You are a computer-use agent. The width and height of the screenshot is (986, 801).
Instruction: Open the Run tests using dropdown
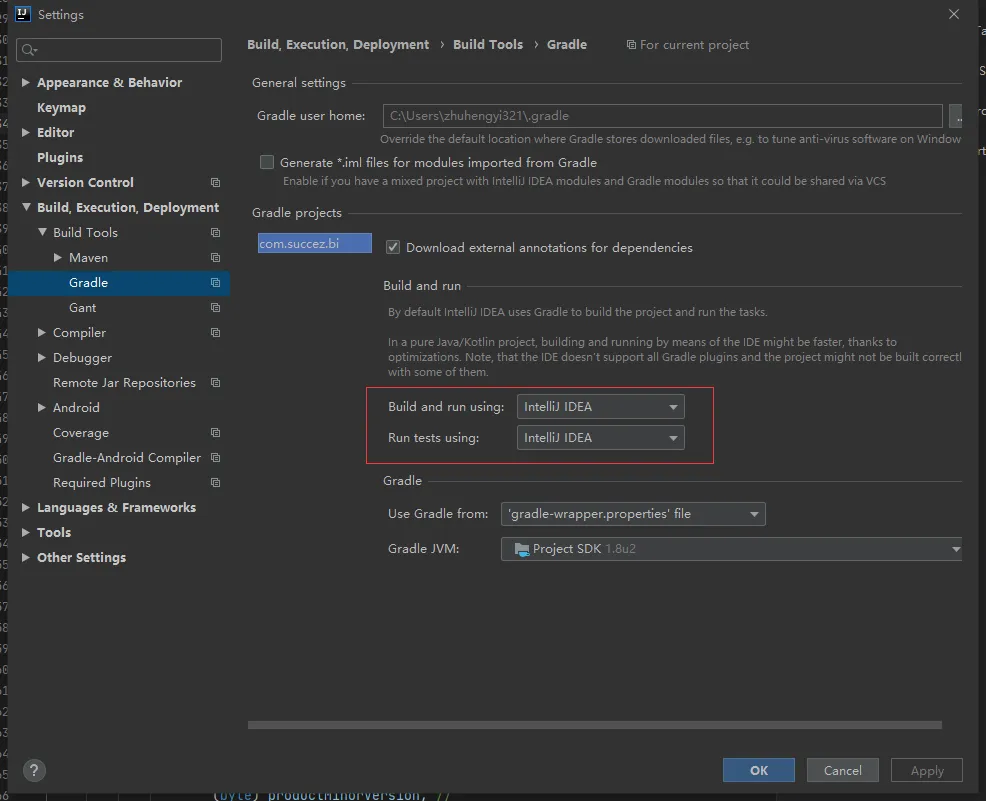point(601,438)
